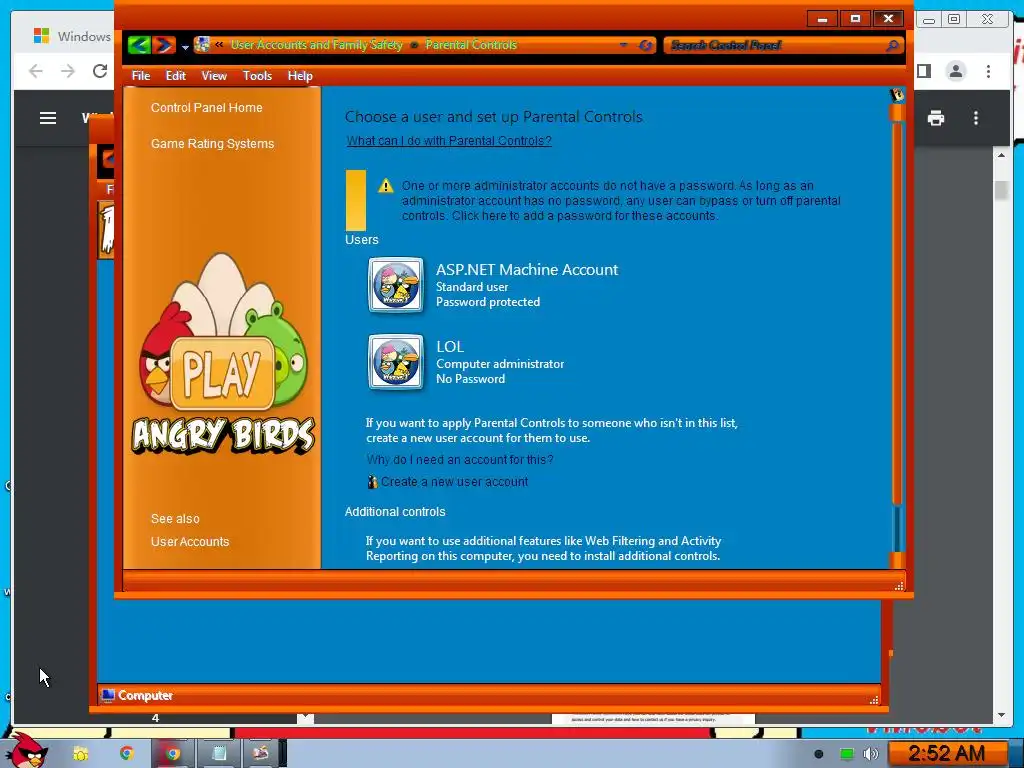The height and width of the screenshot is (768, 1024).
Task: Go back with the green arrow button
Action: pos(138,44)
